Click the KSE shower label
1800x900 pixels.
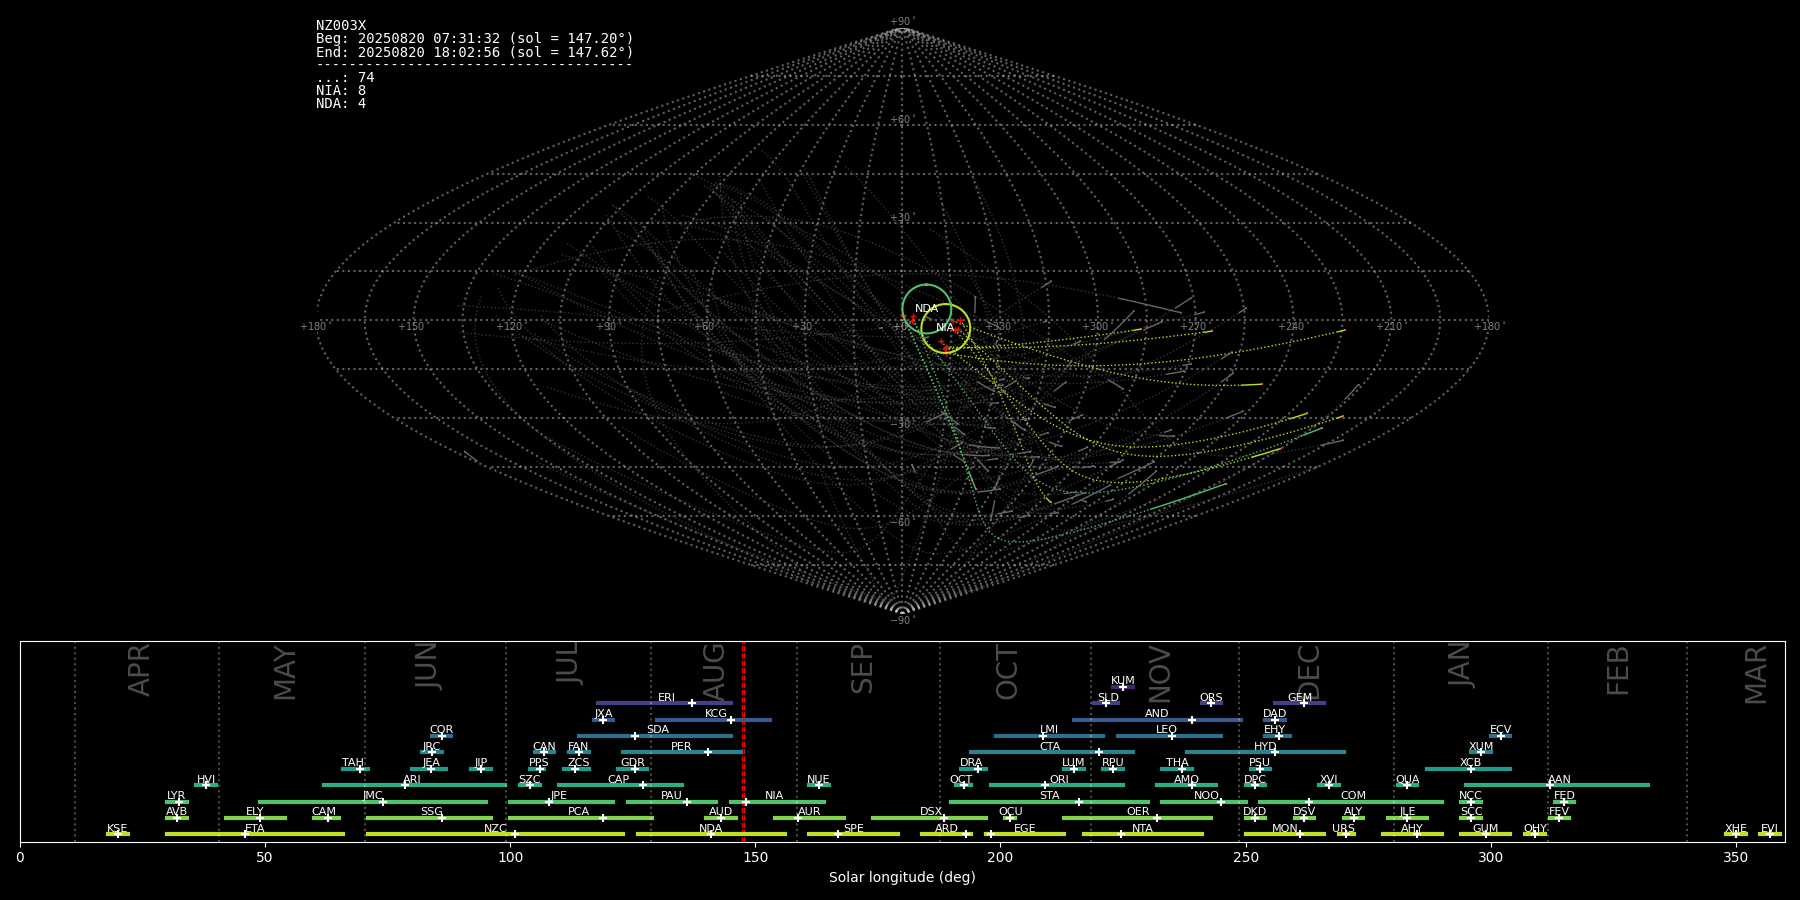coord(117,829)
